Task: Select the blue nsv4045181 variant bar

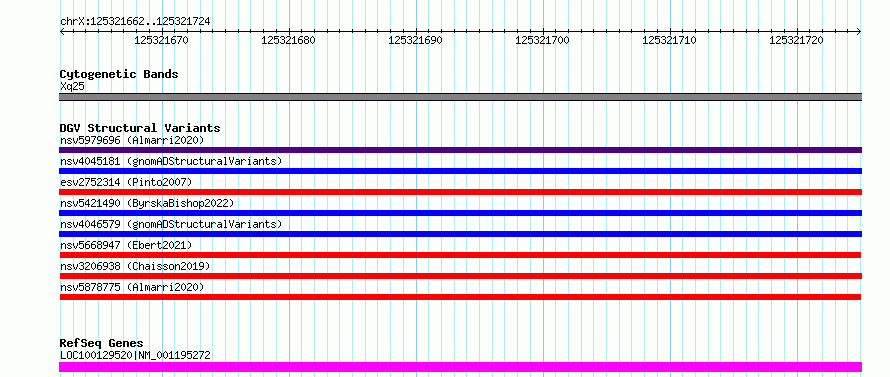Action: pos(460,171)
